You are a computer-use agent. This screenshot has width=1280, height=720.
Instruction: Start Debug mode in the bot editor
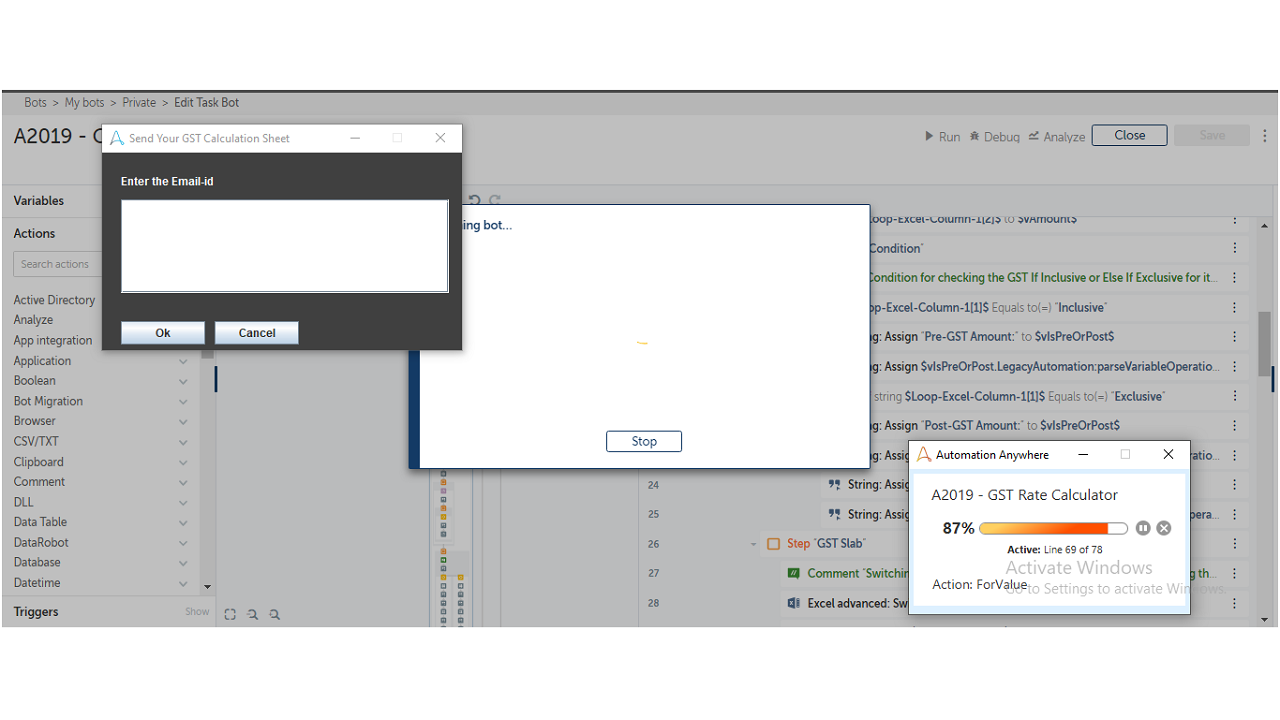point(994,137)
